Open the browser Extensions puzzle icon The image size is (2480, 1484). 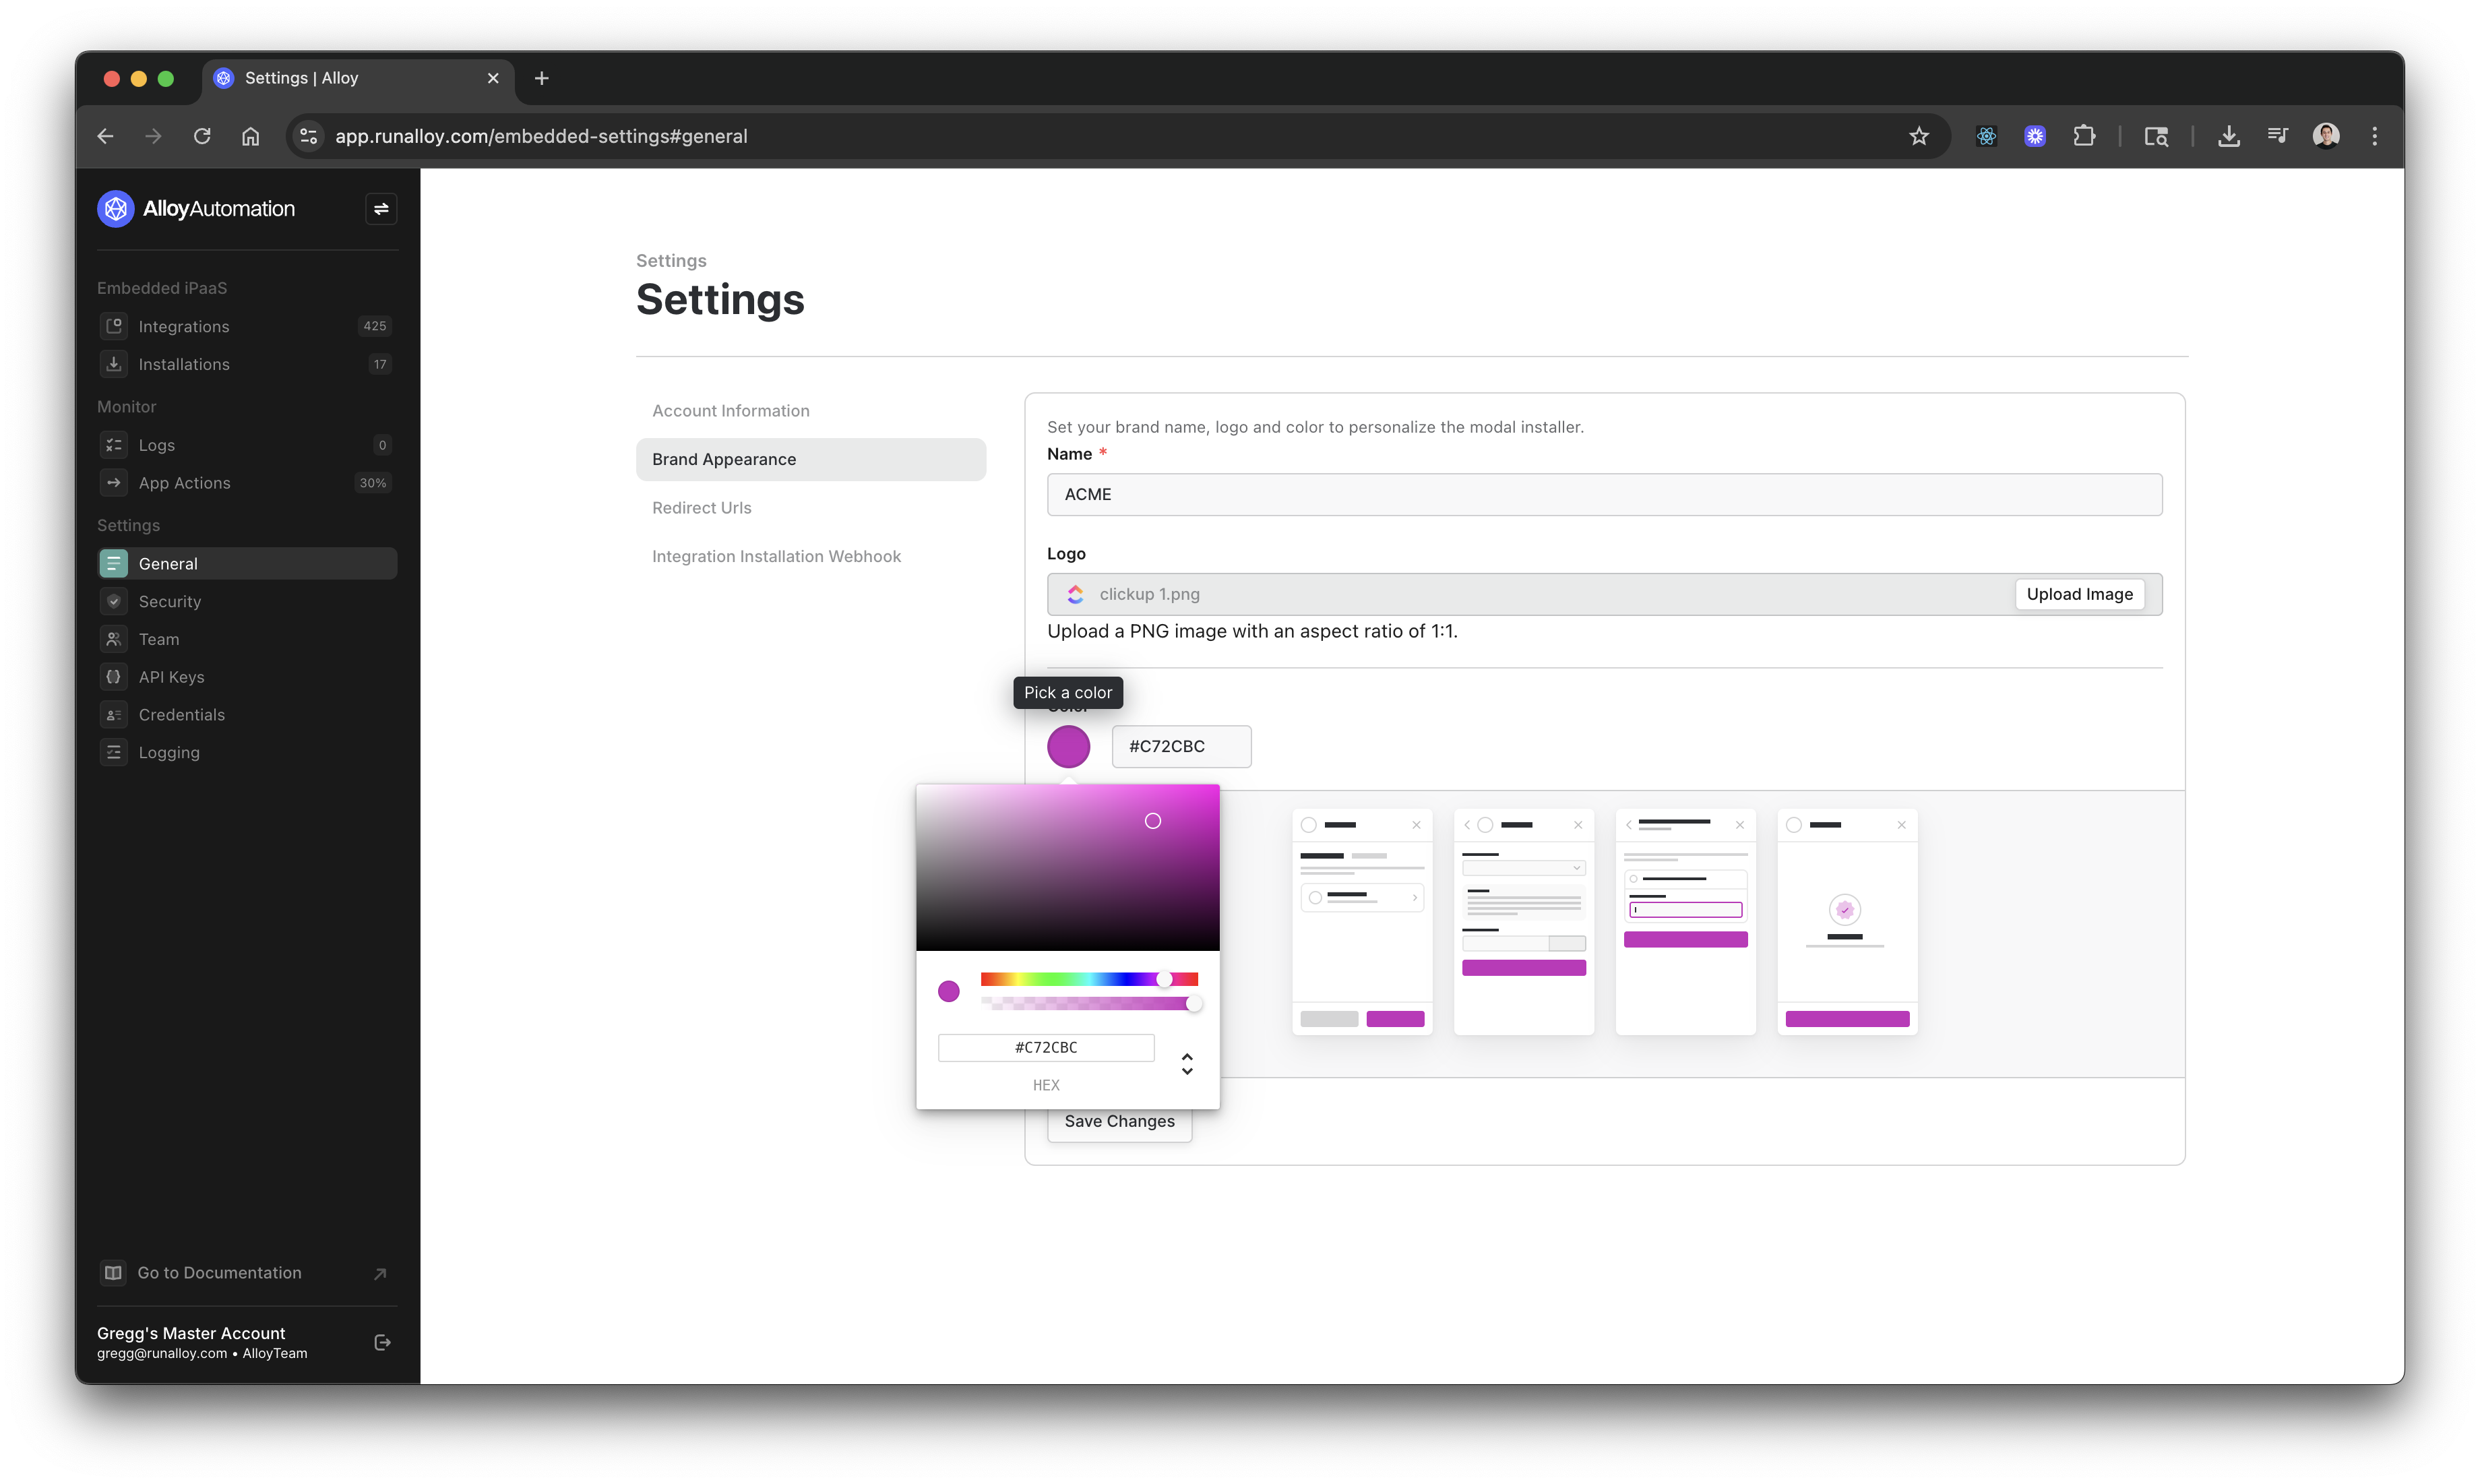coord(2084,136)
